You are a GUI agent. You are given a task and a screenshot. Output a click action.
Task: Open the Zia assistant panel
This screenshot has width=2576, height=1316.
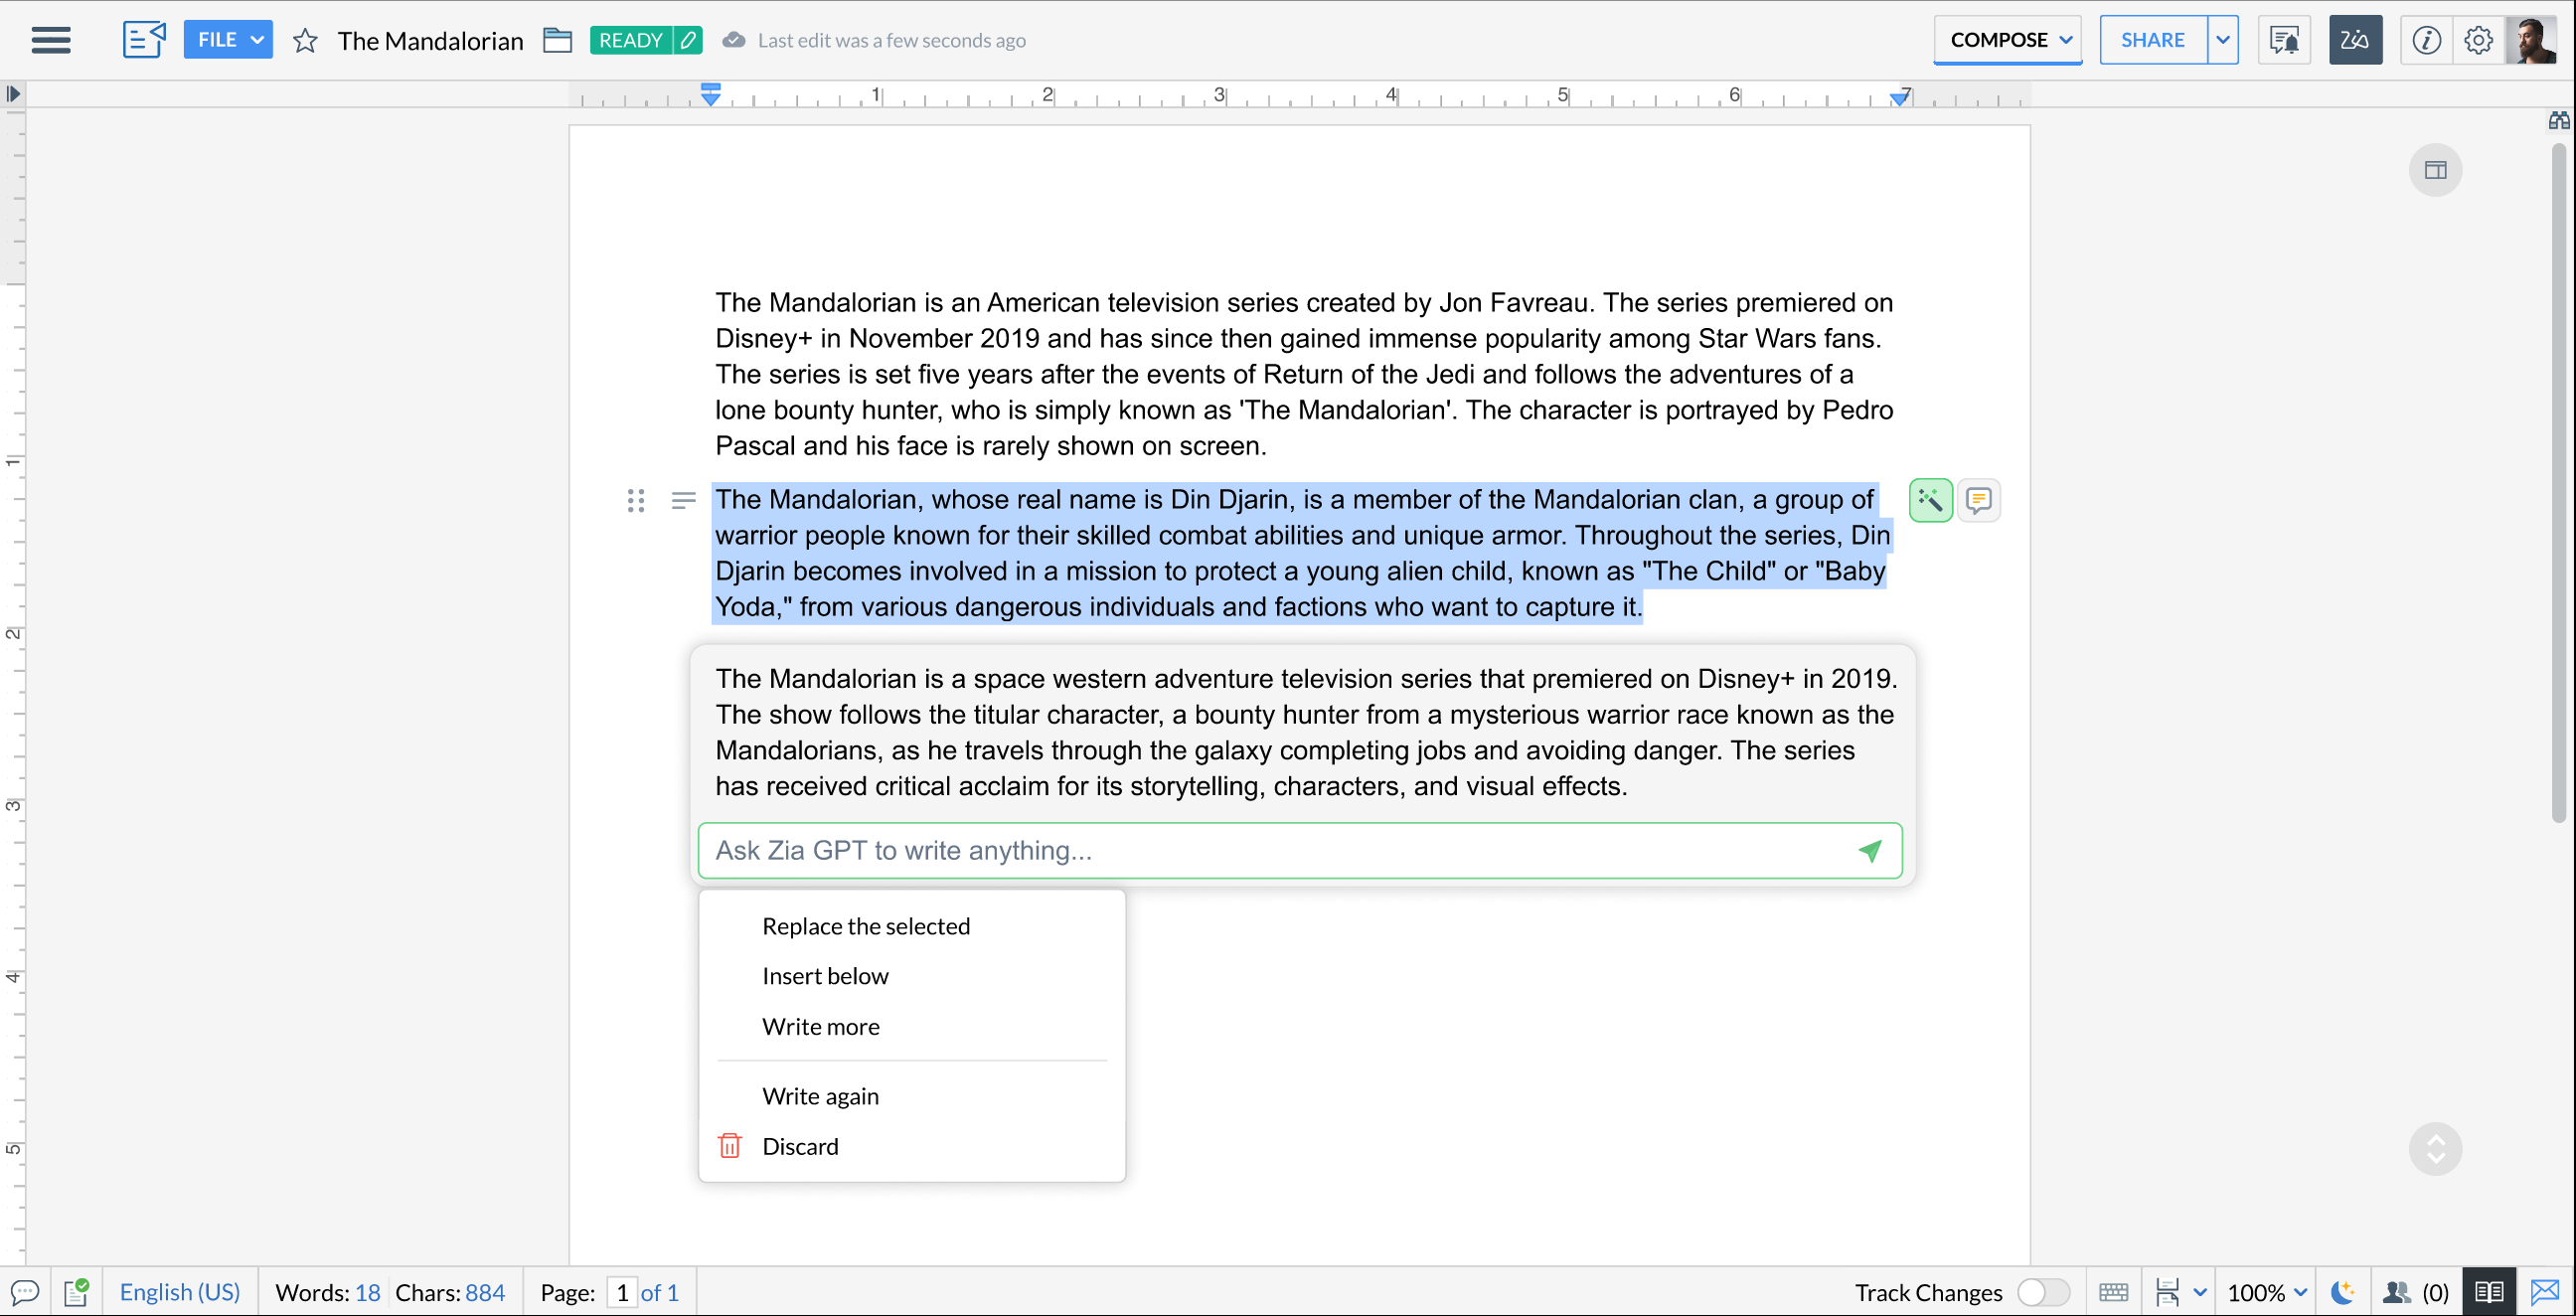click(2355, 40)
